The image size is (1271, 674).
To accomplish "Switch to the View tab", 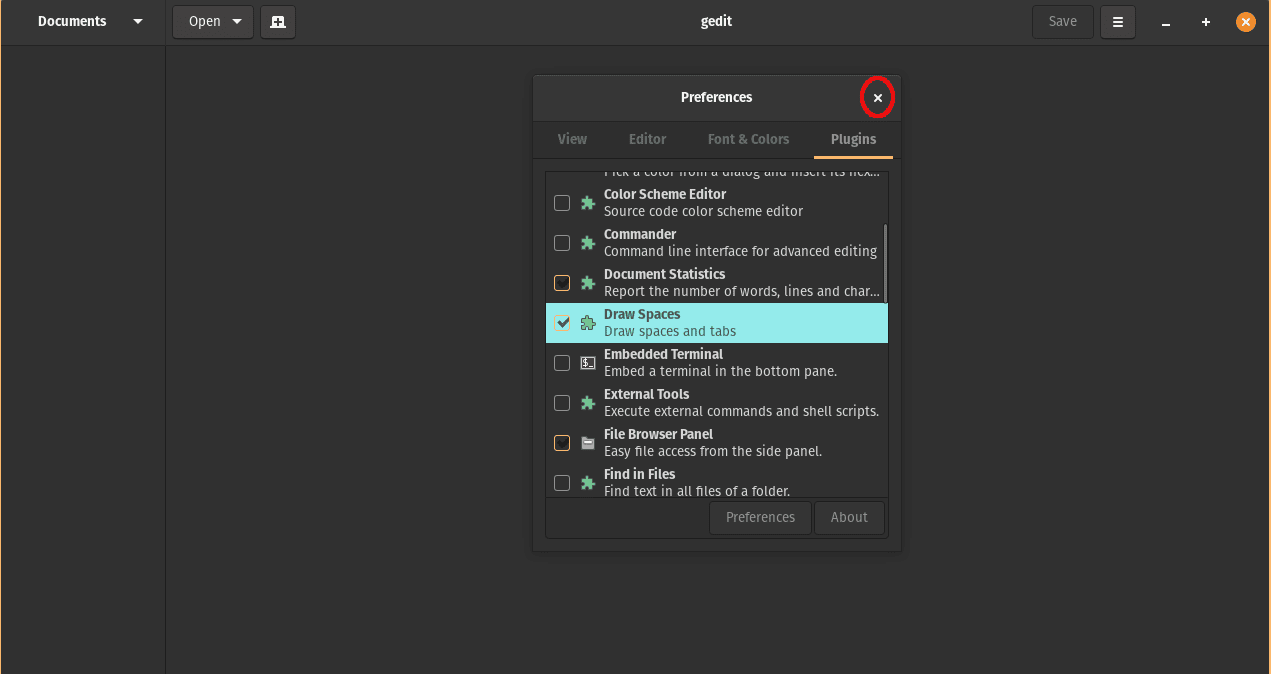I will [x=572, y=140].
